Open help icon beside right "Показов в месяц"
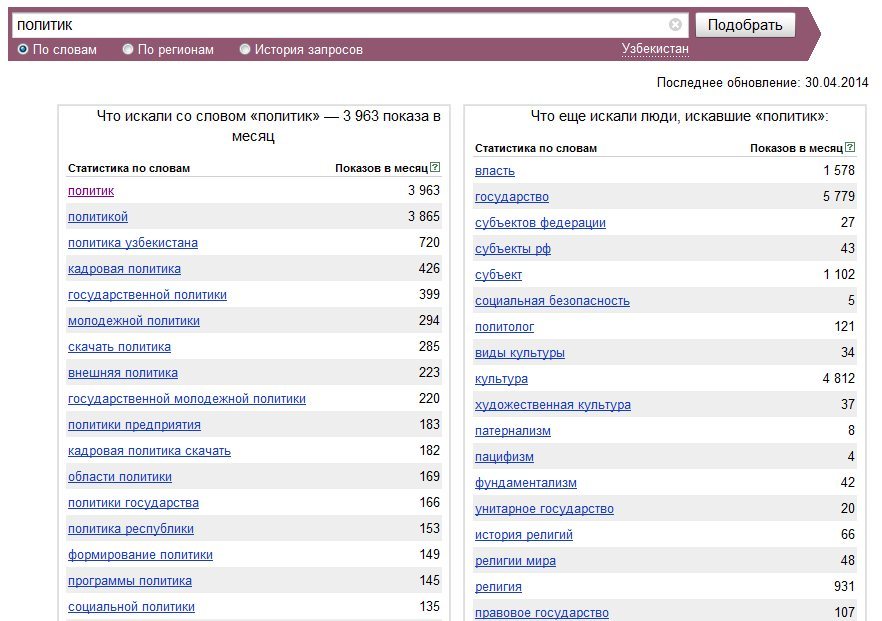This screenshot has height=621, width=882. tap(850, 147)
